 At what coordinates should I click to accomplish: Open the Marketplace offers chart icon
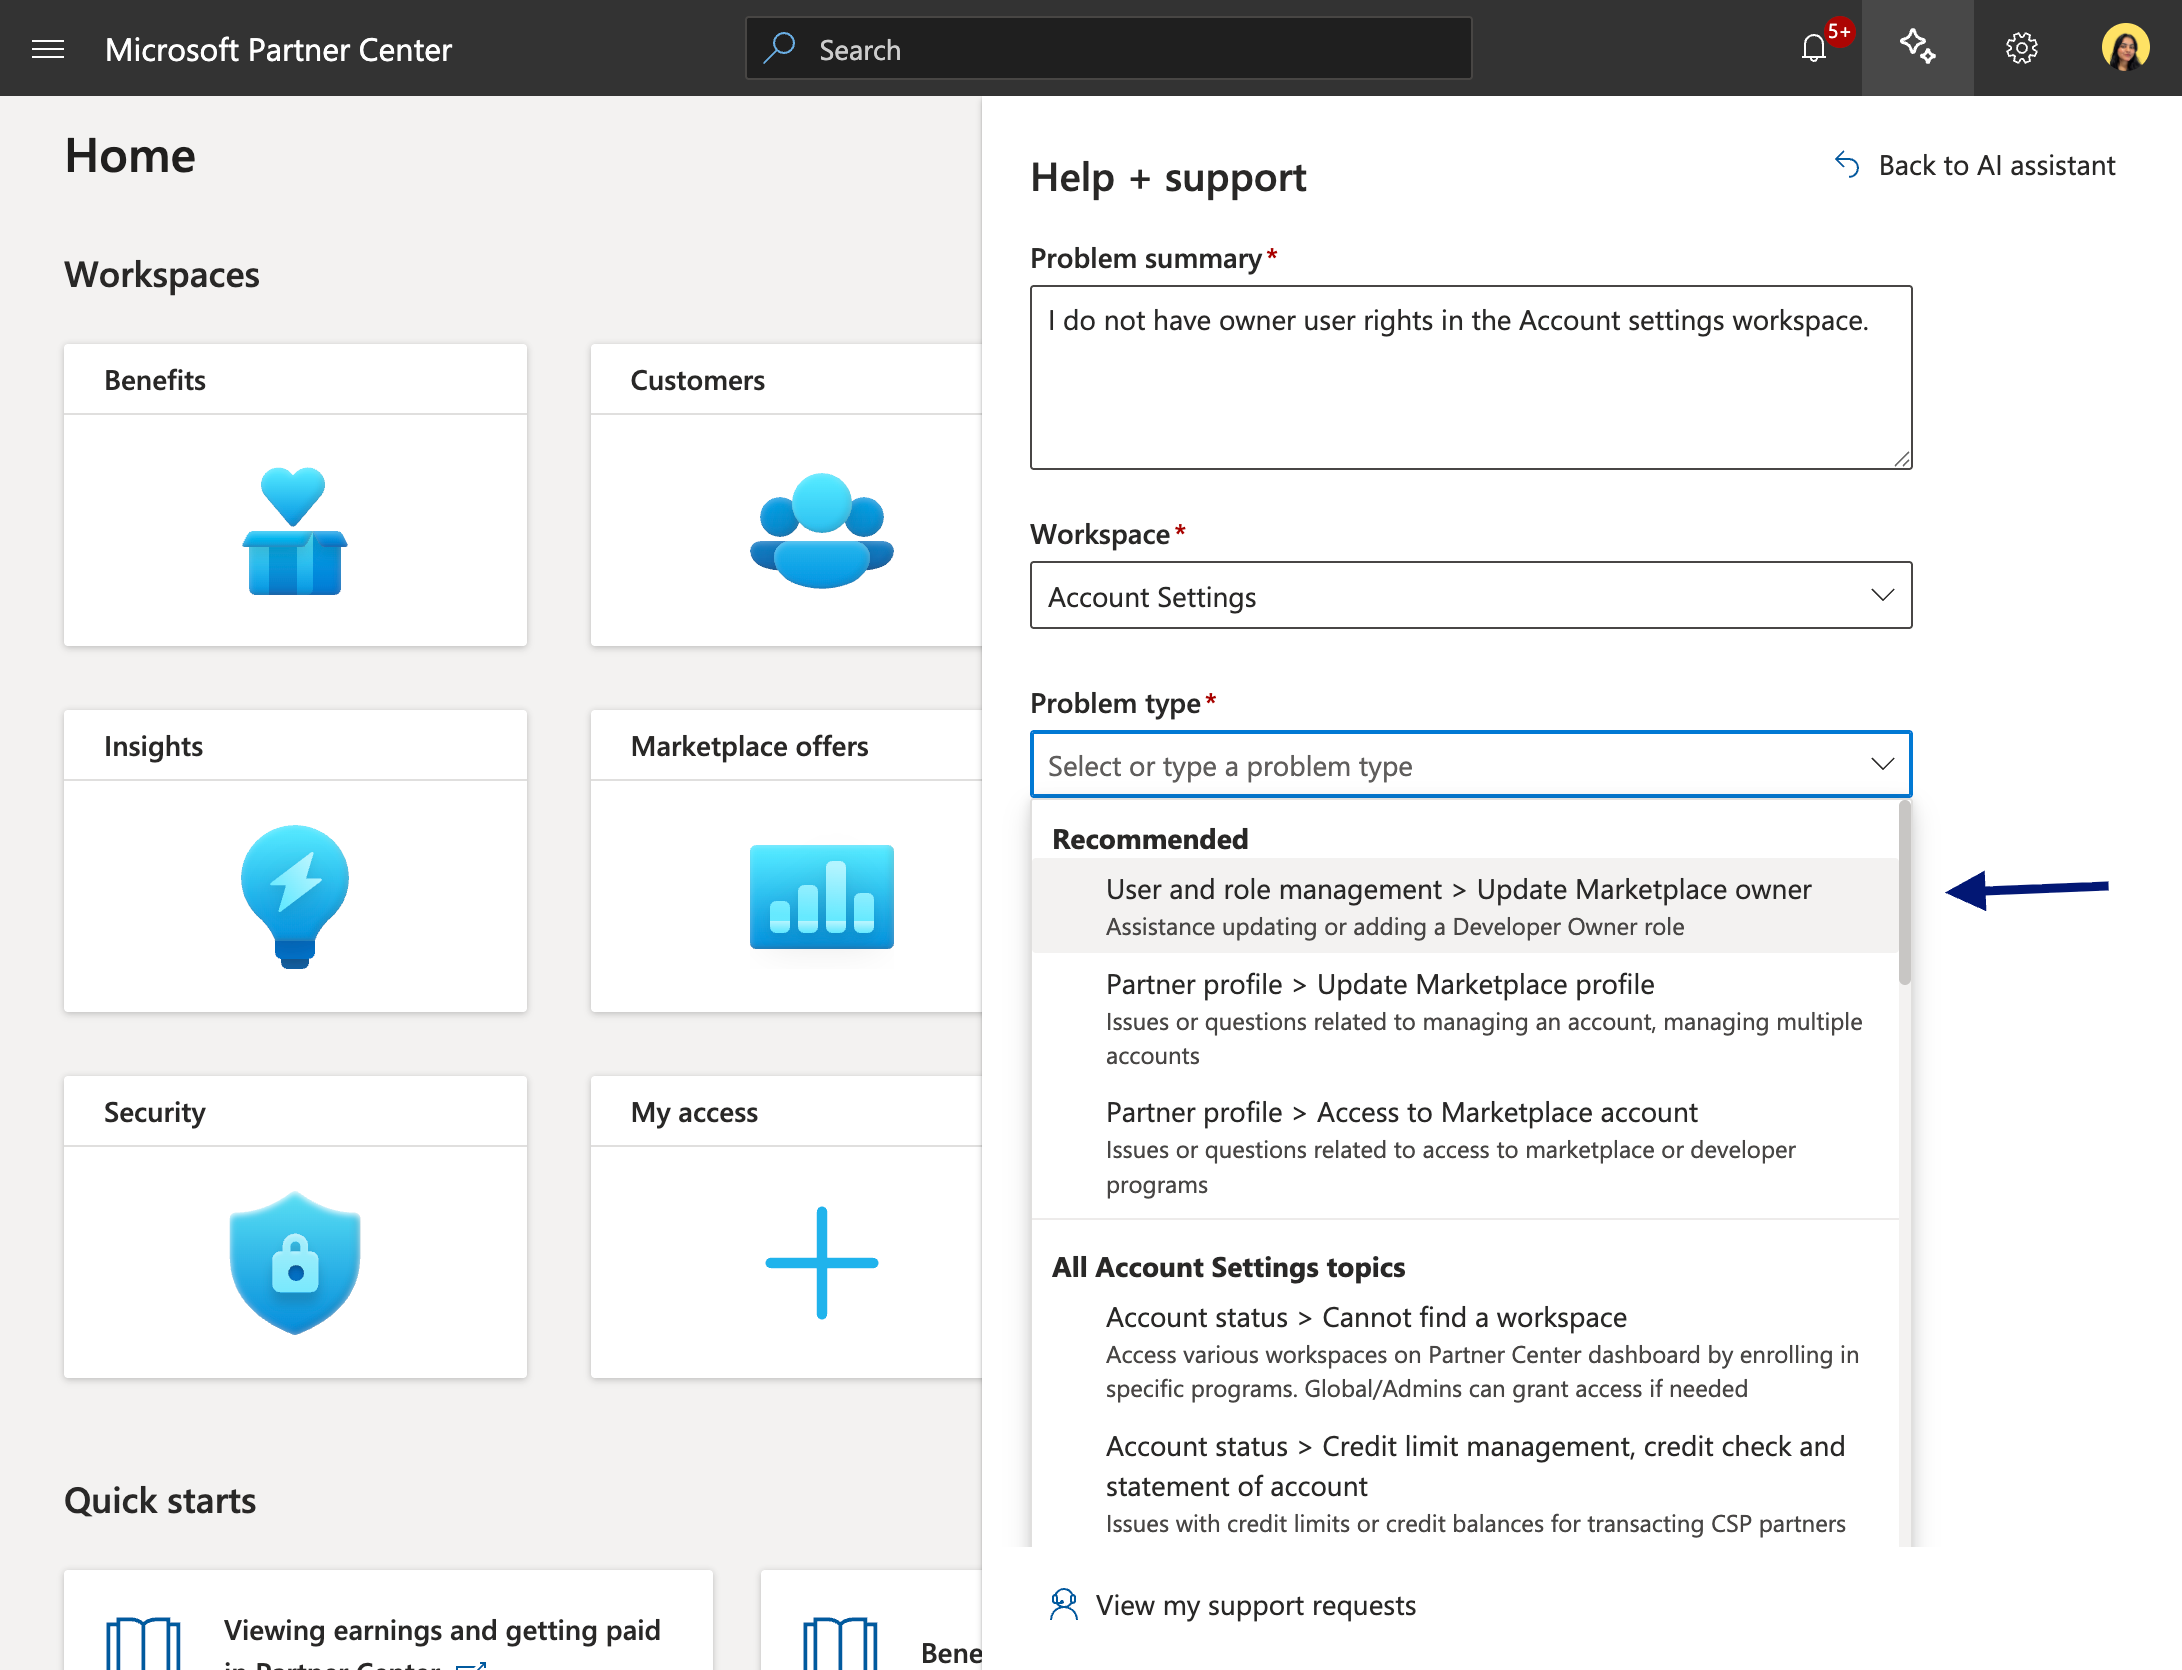pos(822,896)
